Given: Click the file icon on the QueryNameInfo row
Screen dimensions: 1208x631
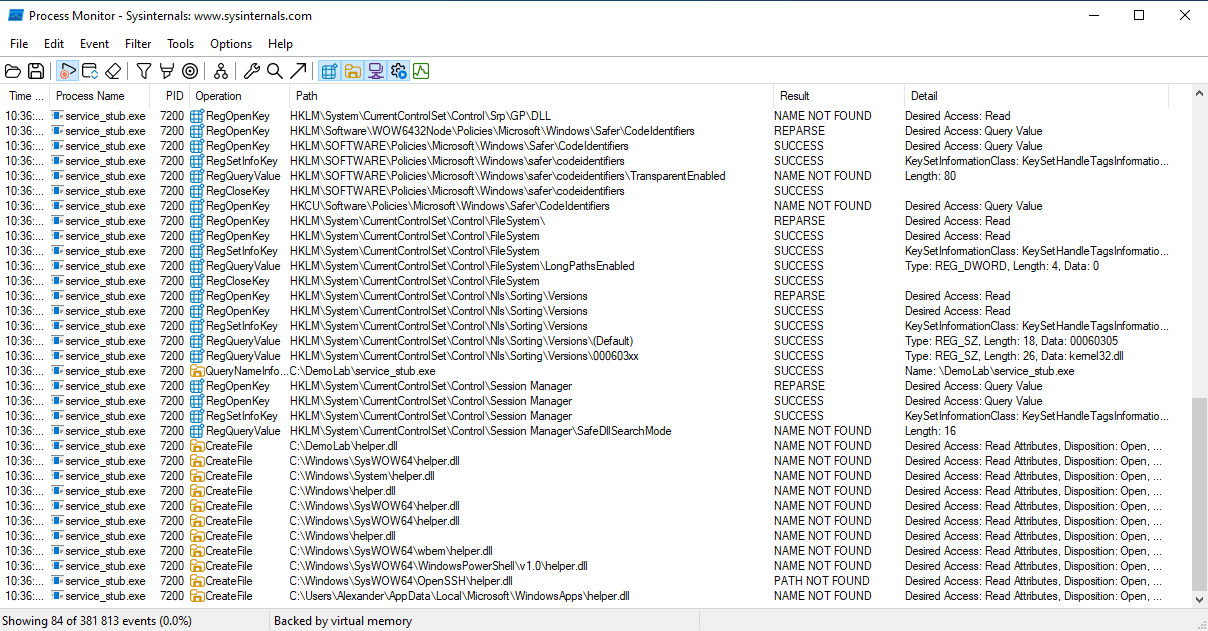Looking at the screenshot, I should pos(197,371).
